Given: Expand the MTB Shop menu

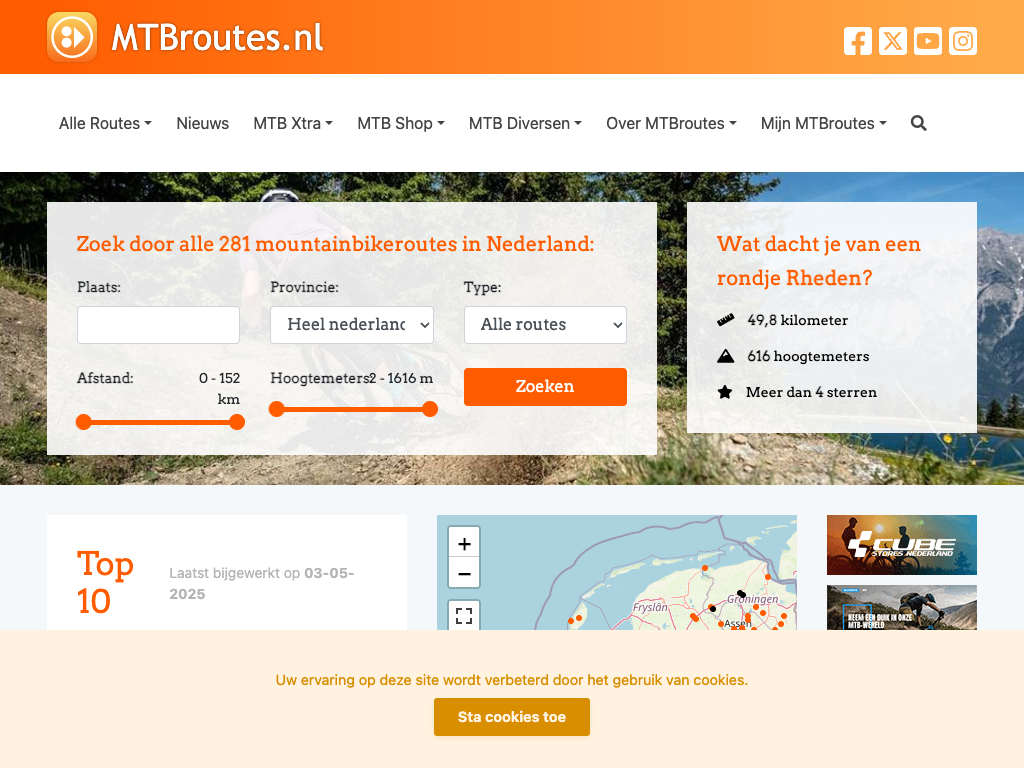Looking at the screenshot, I should [401, 123].
